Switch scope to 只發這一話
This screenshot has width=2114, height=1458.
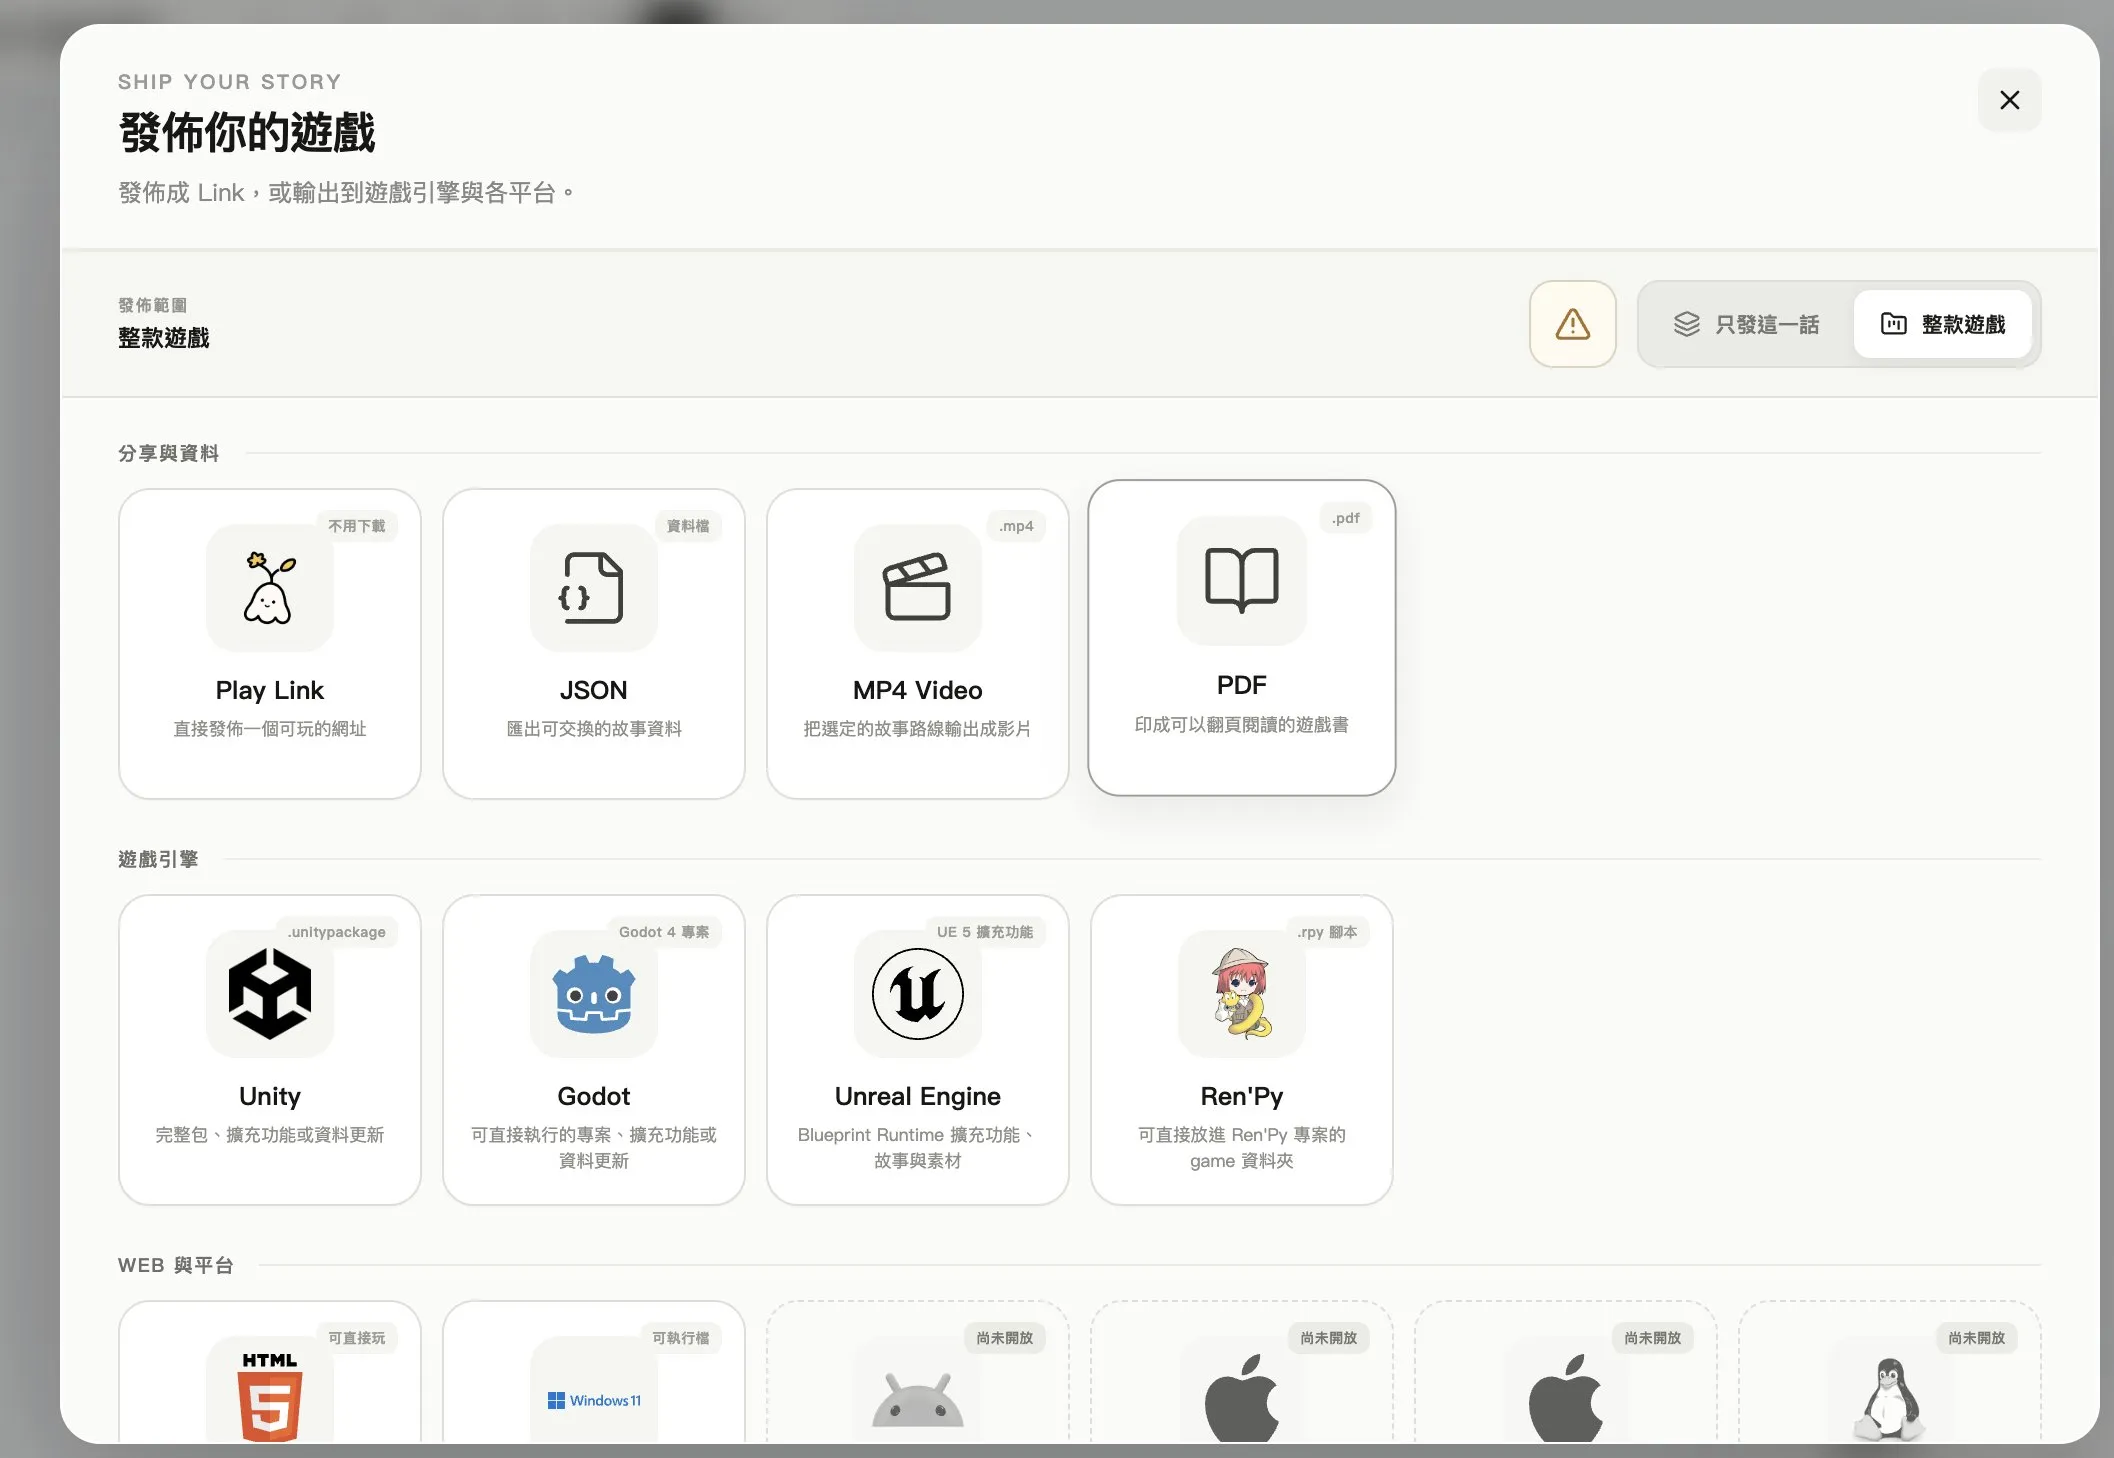(1746, 324)
